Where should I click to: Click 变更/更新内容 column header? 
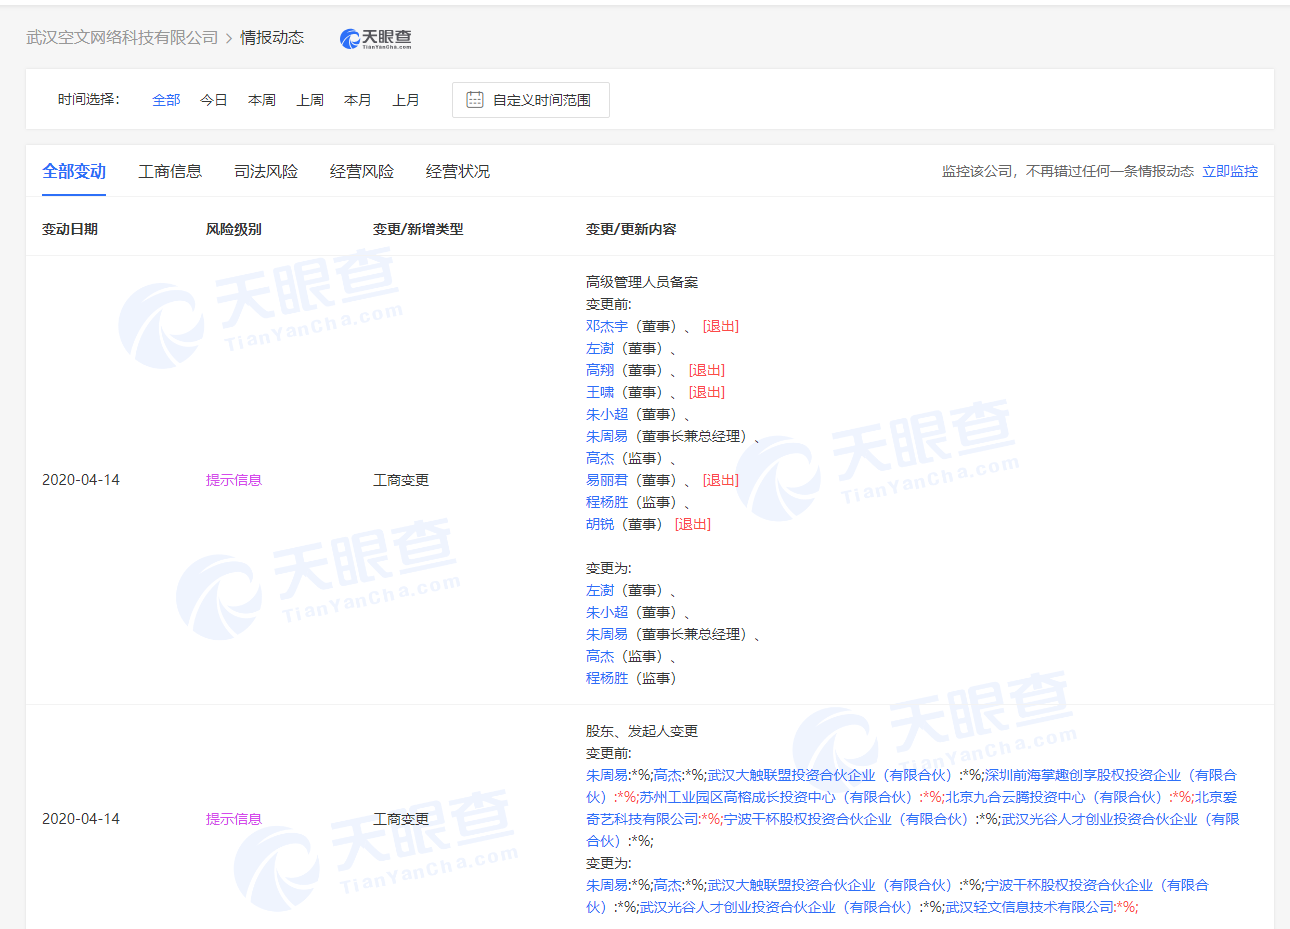point(631,229)
